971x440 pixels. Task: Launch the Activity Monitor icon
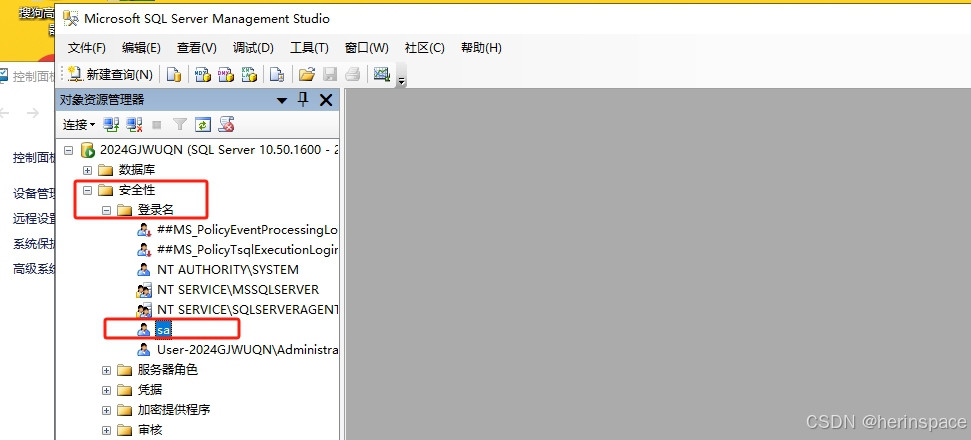click(381, 75)
